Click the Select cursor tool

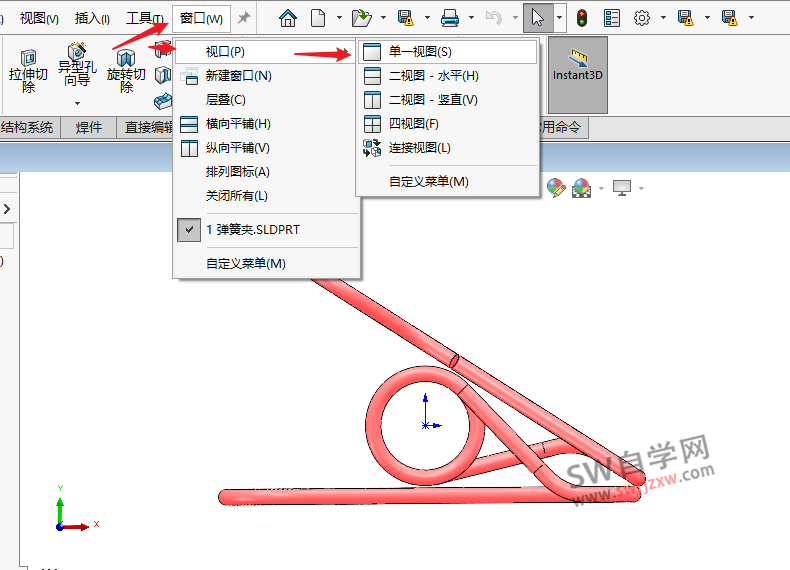[x=538, y=18]
